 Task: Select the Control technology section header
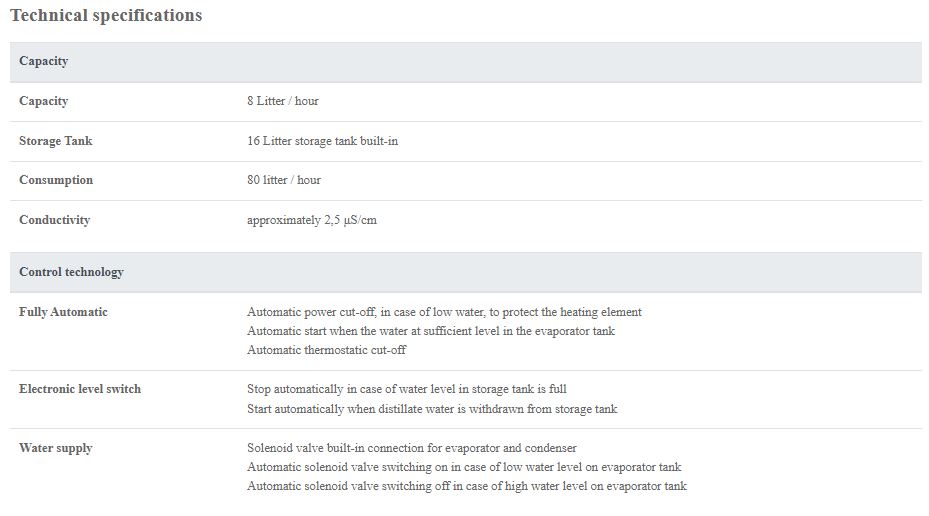[x=466, y=272]
